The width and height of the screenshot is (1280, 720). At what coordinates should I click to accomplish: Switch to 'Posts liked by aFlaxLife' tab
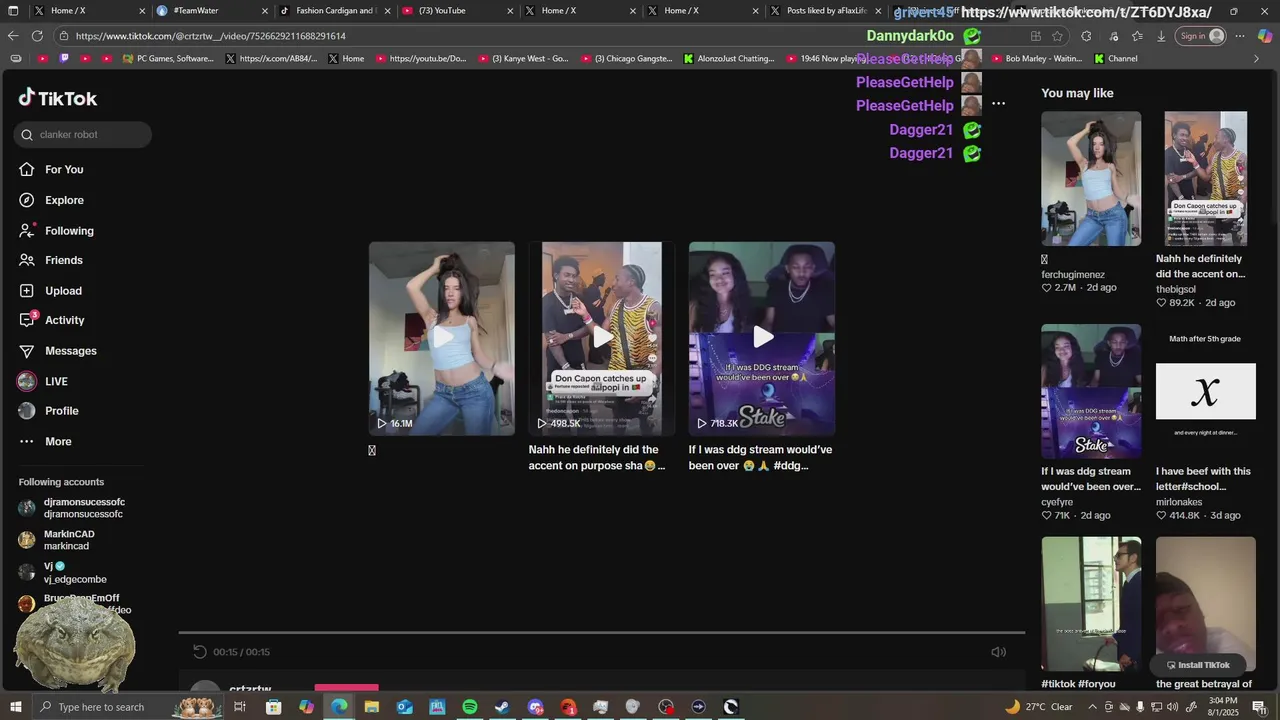coord(826,11)
